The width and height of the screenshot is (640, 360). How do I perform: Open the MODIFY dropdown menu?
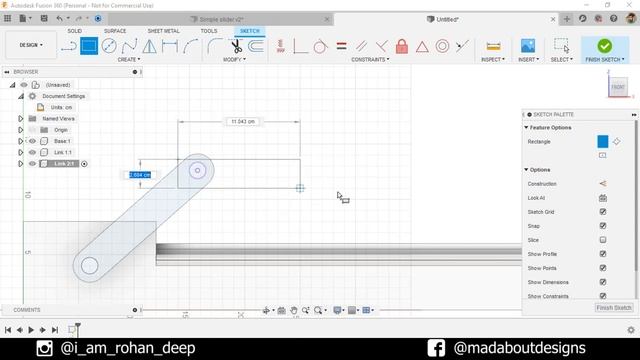(x=234, y=60)
